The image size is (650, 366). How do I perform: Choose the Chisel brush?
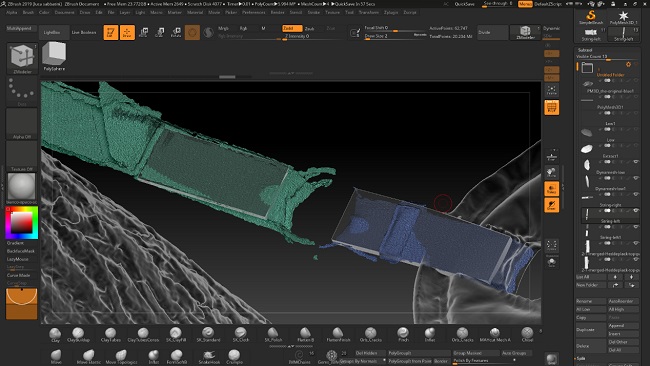[x=527, y=334]
